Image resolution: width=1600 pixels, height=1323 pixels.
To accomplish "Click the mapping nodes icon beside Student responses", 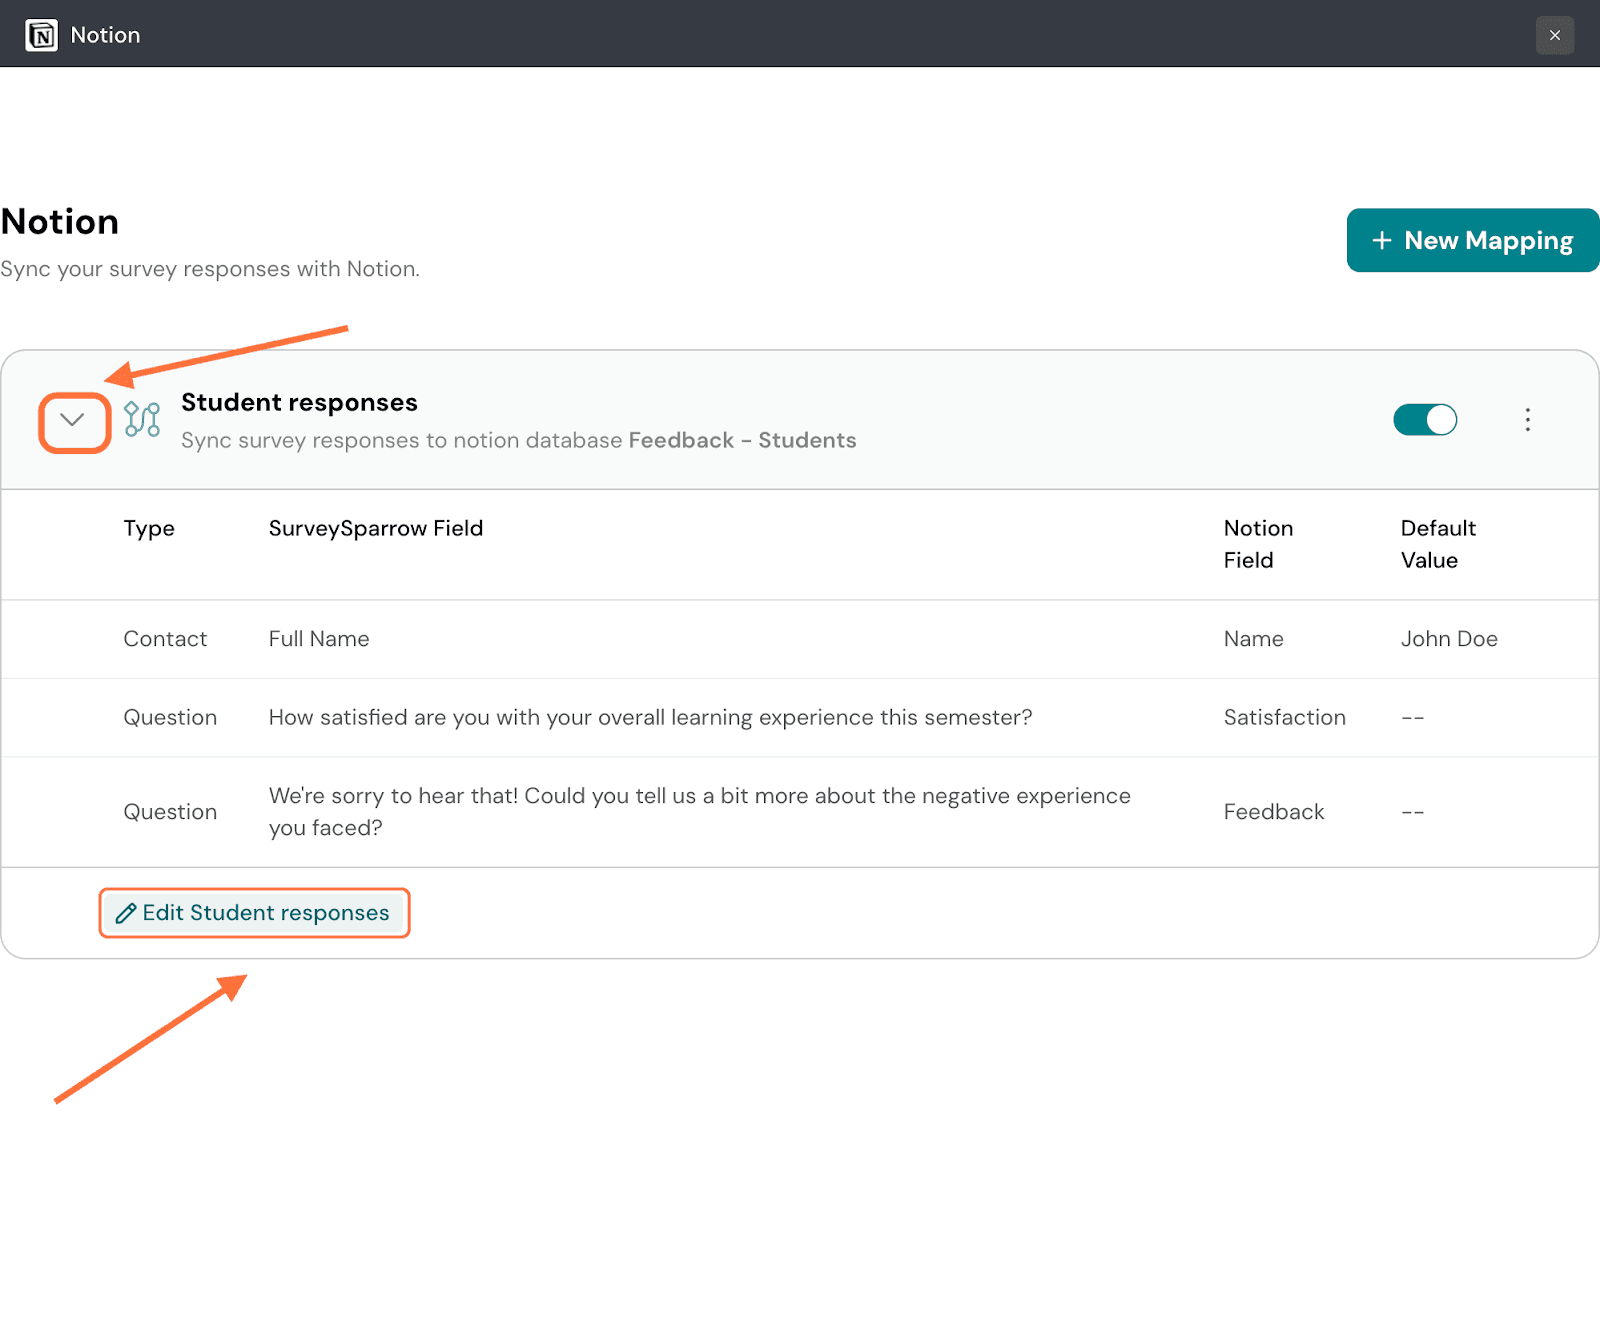I will pyautogui.click(x=142, y=419).
